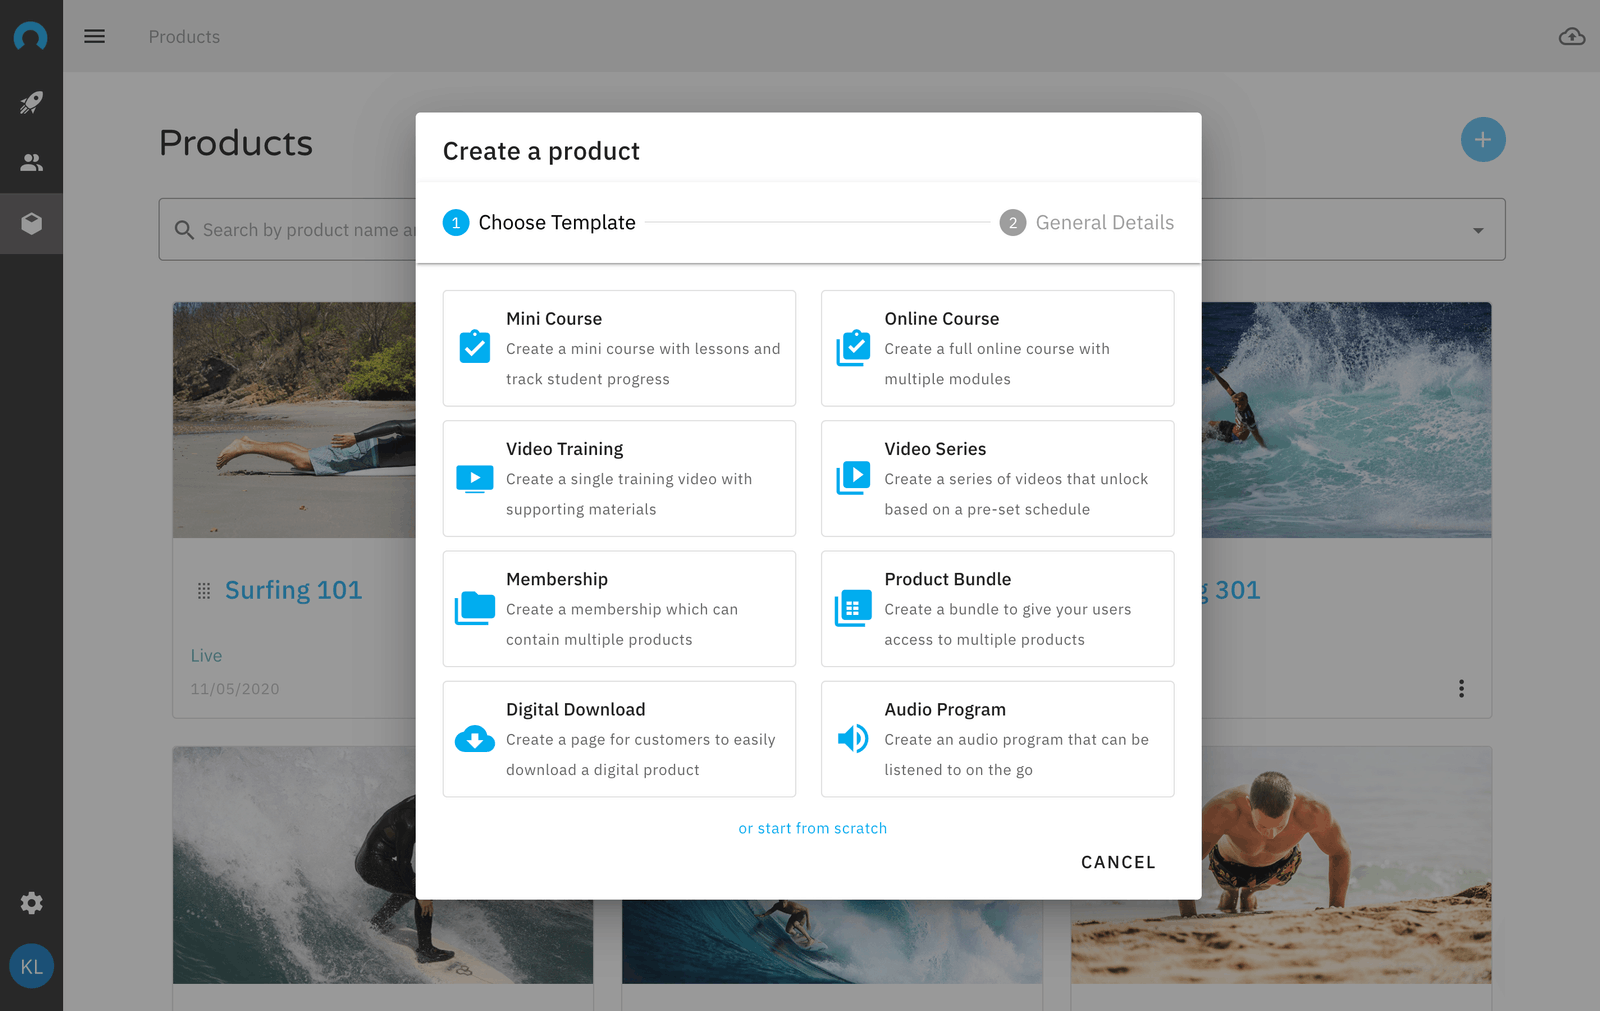
Task: Open Settings via gear icon
Action: tap(31, 903)
